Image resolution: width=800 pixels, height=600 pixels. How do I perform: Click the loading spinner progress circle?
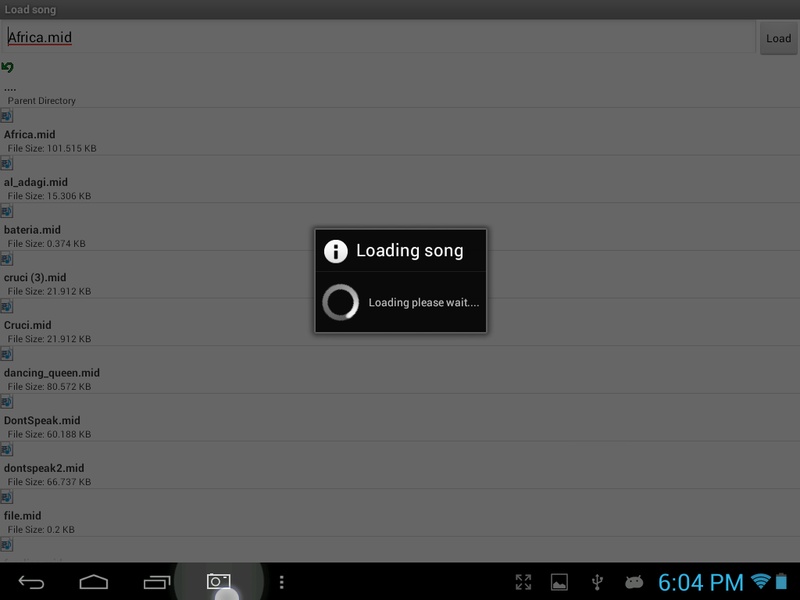tap(340, 302)
